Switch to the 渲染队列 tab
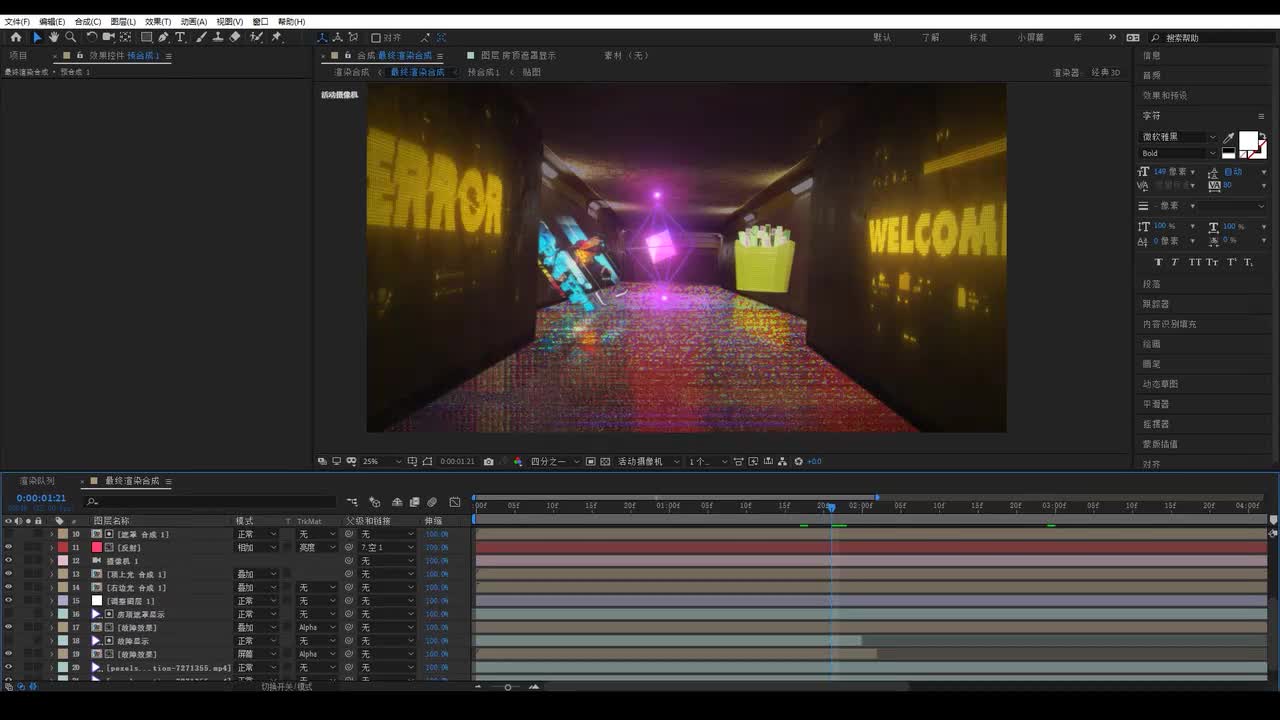 pyautogui.click(x=37, y=481)
